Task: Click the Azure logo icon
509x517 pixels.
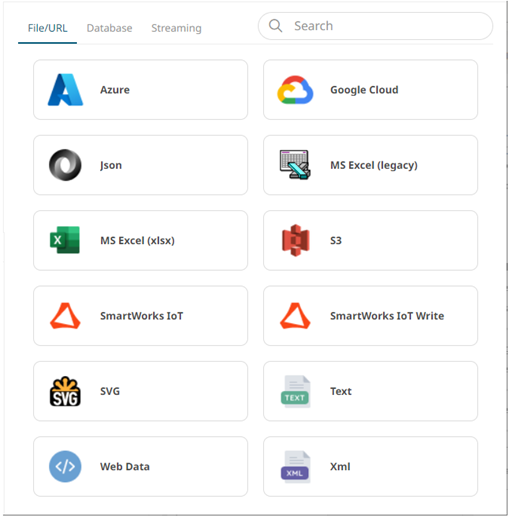Action: (x=65, y=90)
